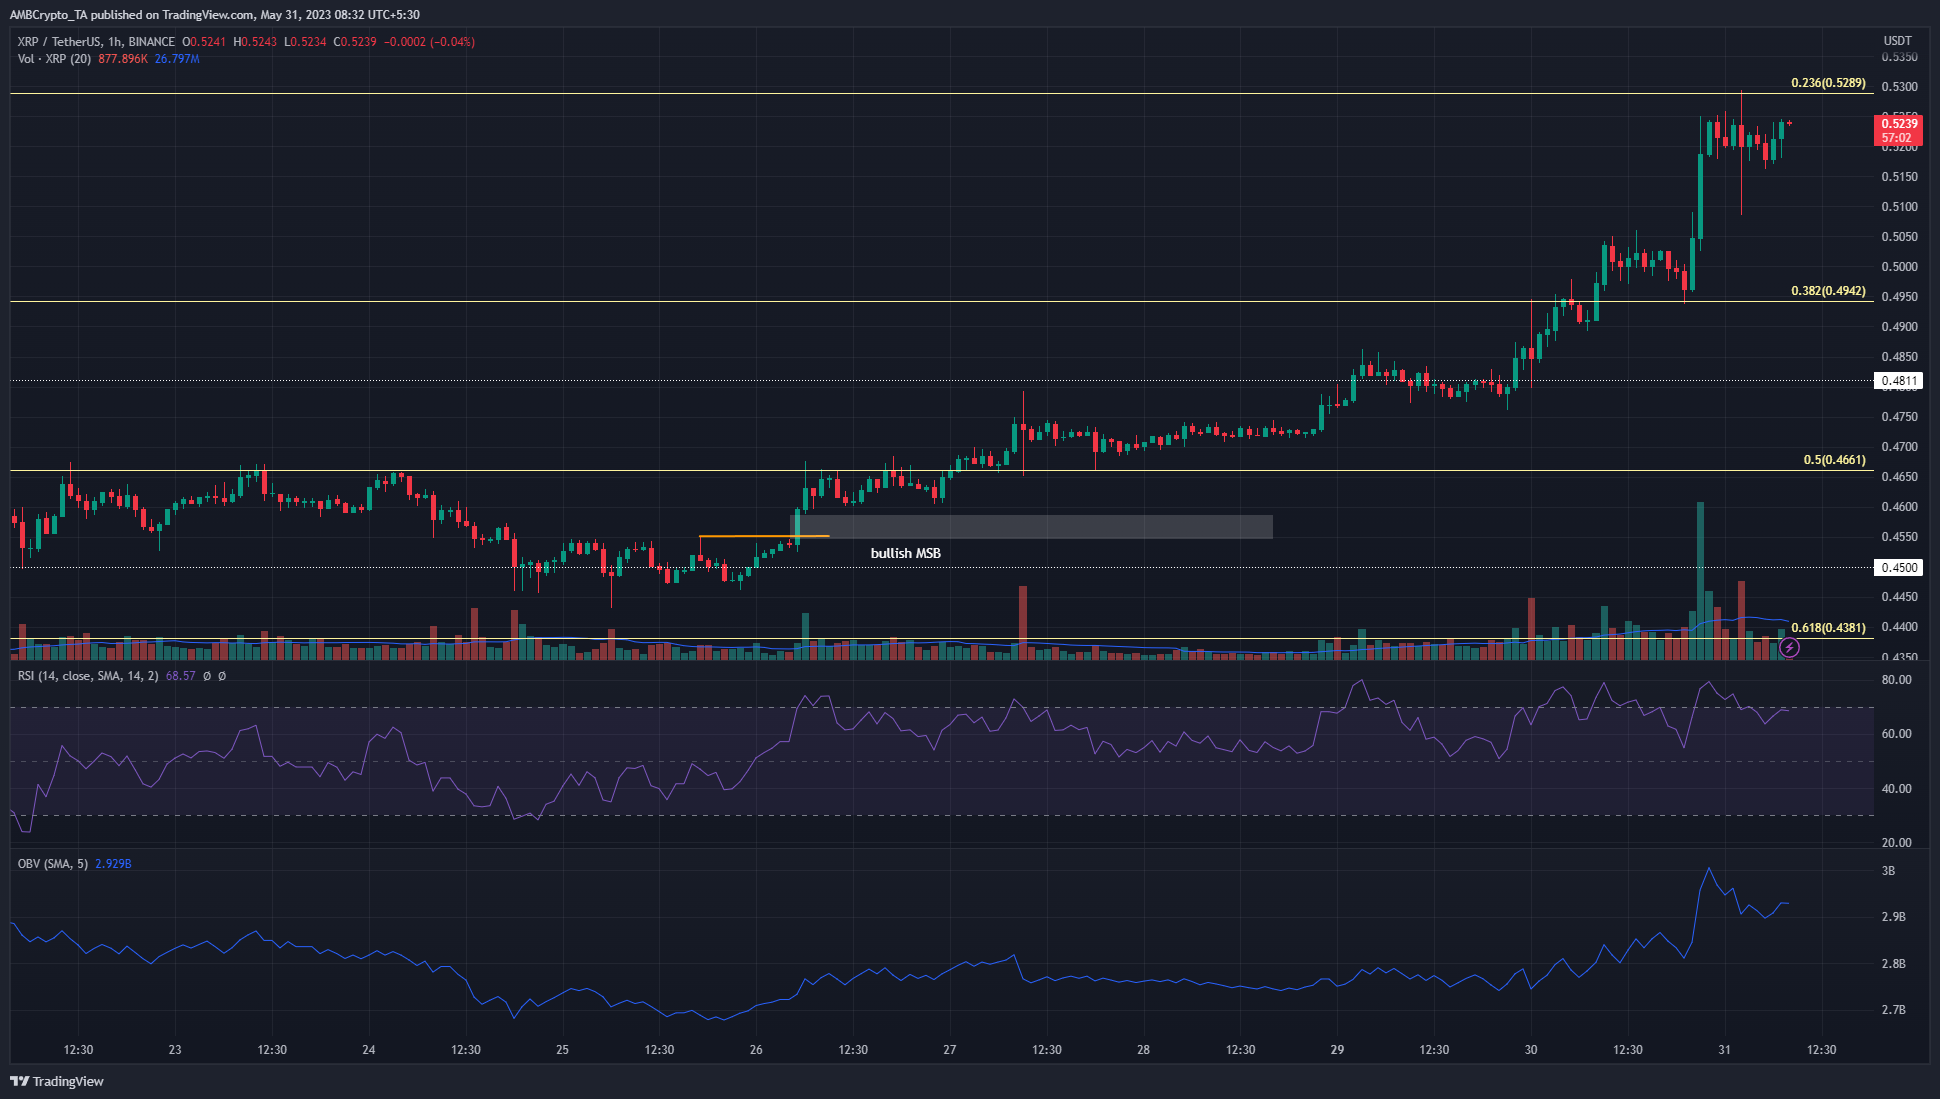1940x1099 pixels.
Task: Click the Vol · XRP (20) indicator label
Action: (54, 59)
